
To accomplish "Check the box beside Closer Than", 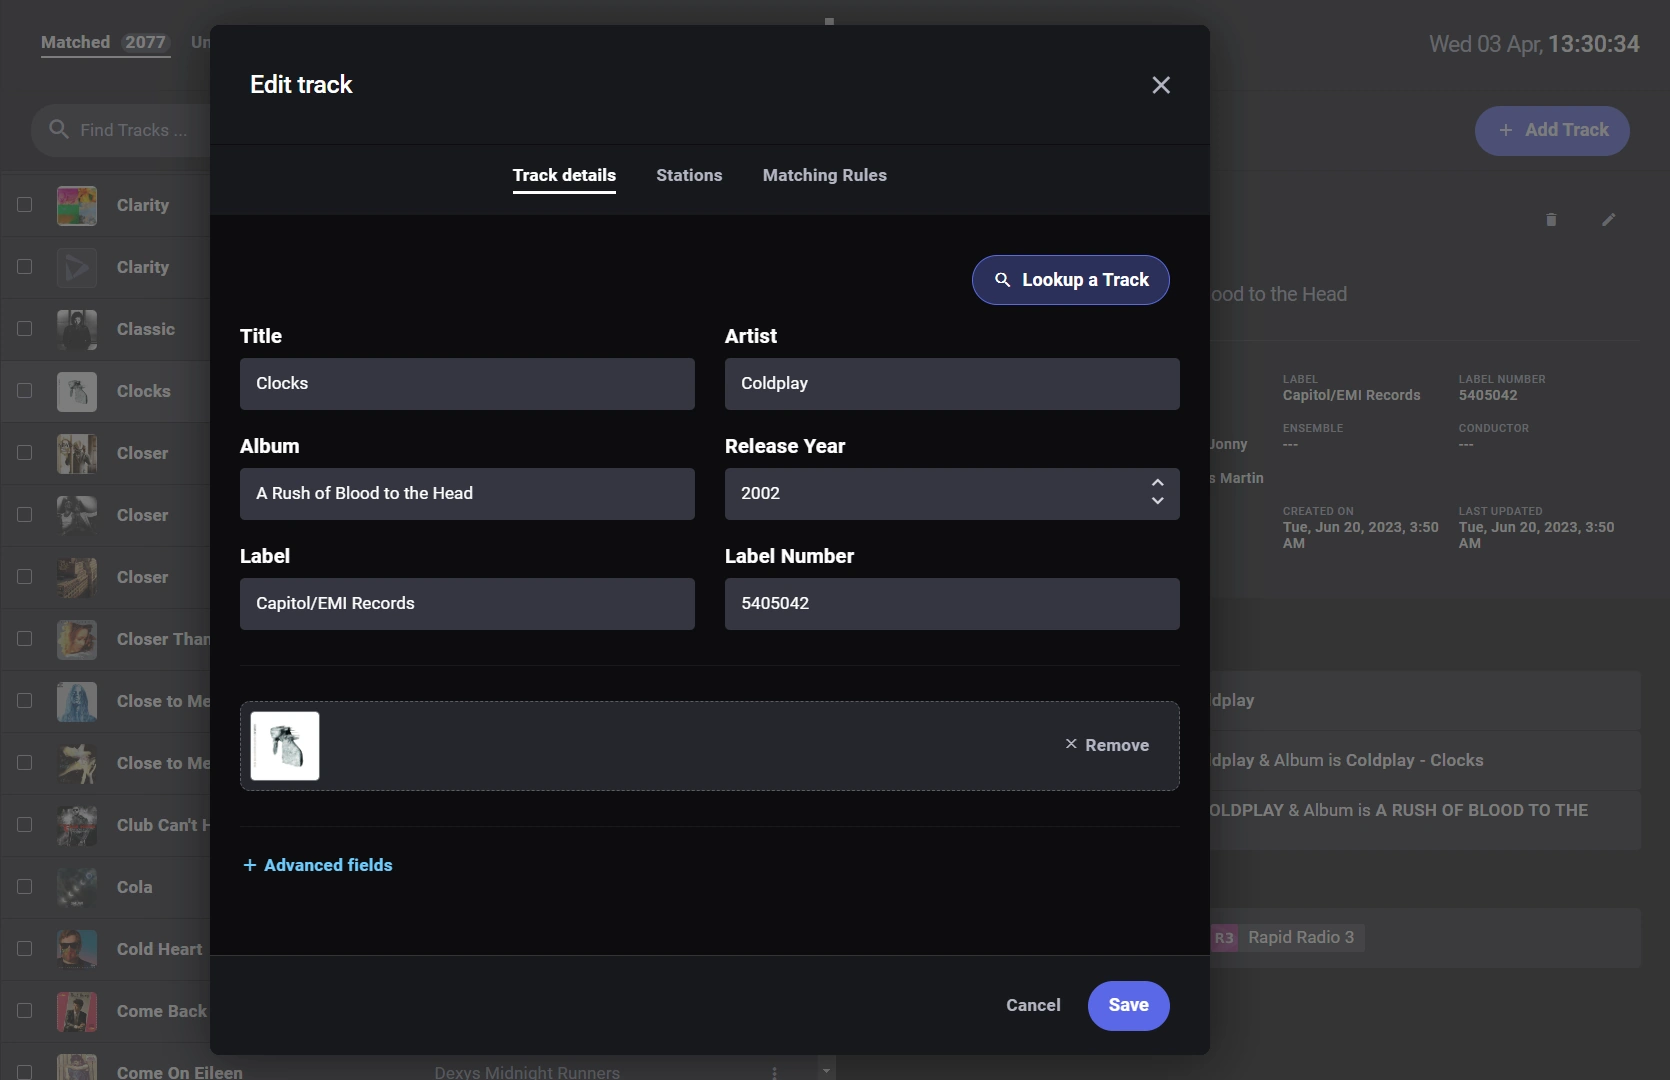I will coord(25,639).
